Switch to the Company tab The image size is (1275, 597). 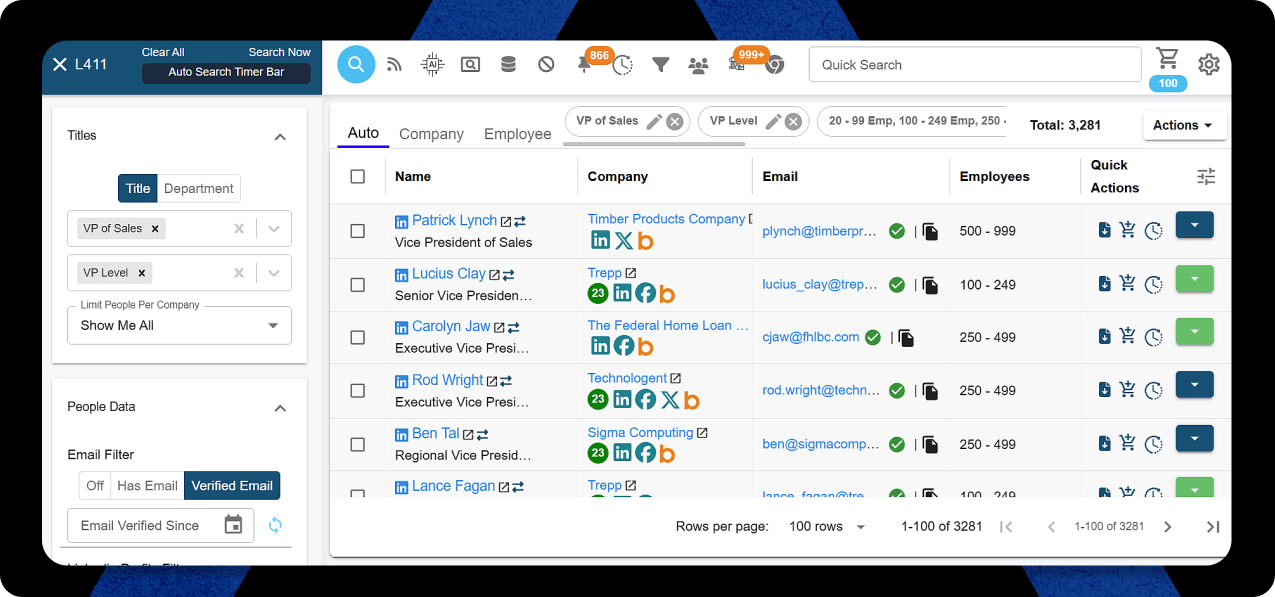pyautogui.click(x=431, y=134)
